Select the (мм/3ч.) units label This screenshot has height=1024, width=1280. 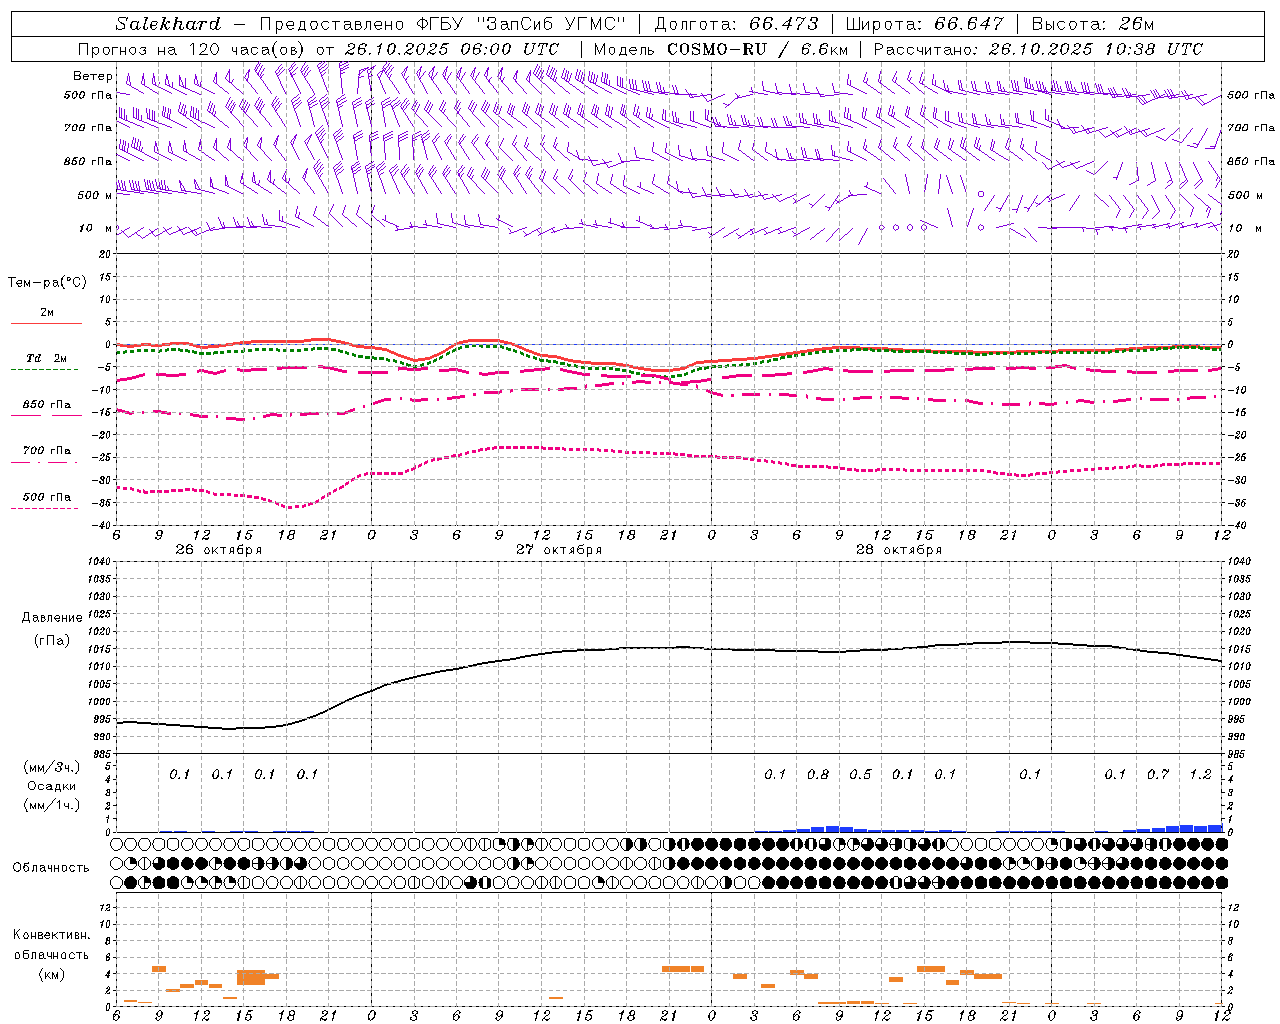tap(51, 767)
